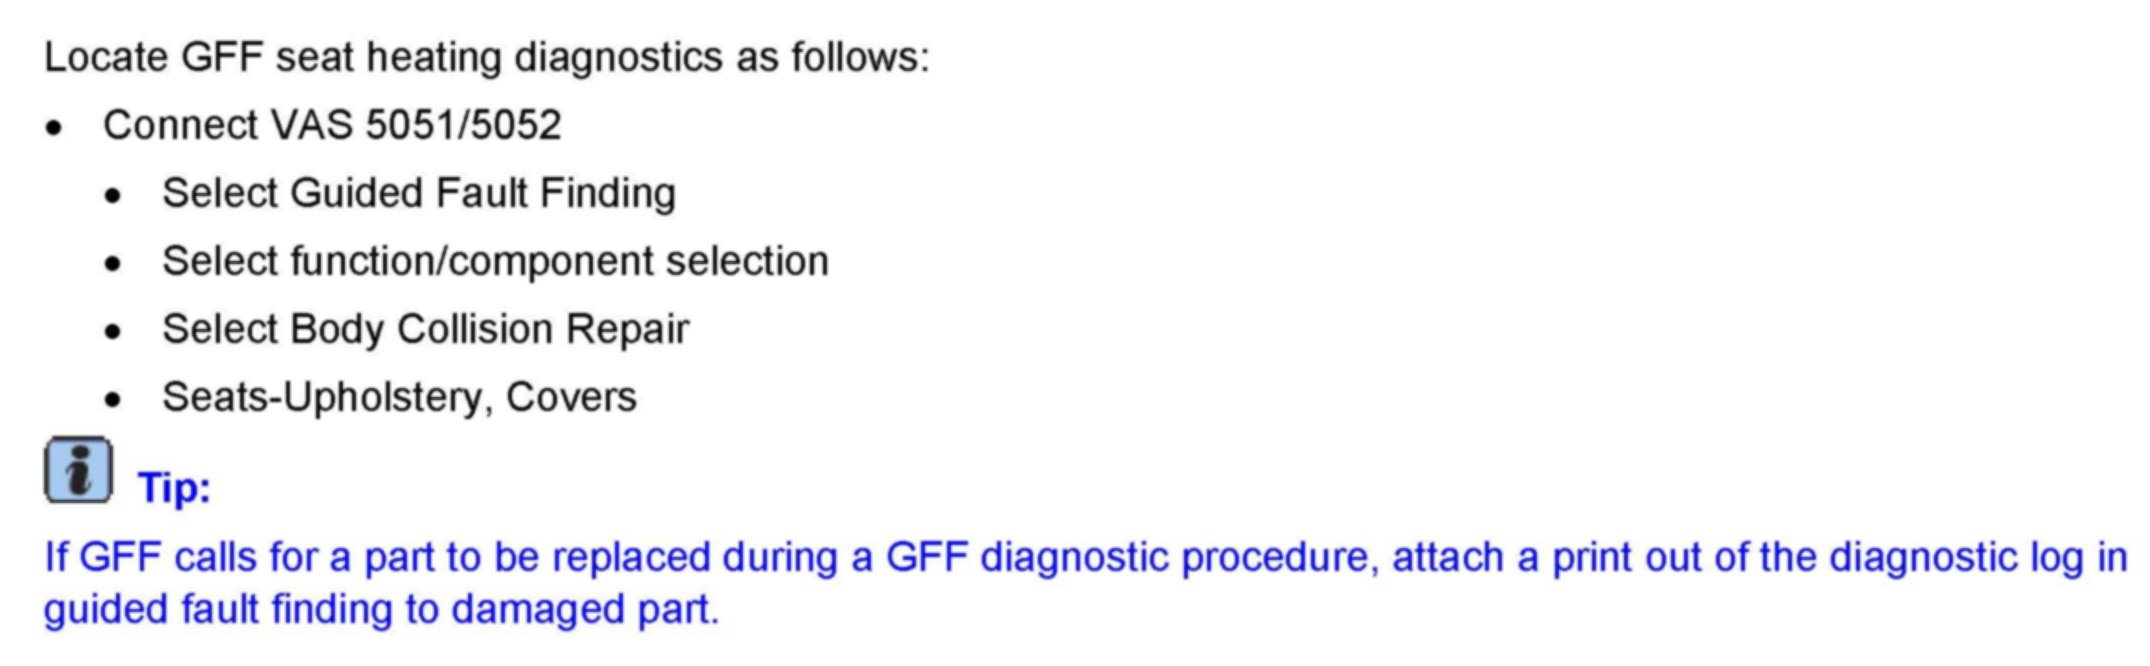Click the blue info tip icon
The width and height of the screenshot is (2150, 666).
pyautogui.click(x=77, y=470)
